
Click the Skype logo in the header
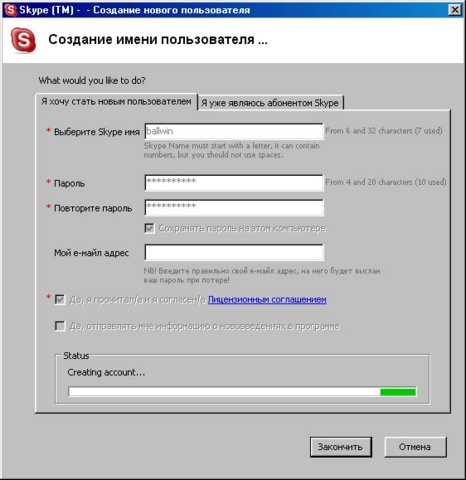pos(23,40)
